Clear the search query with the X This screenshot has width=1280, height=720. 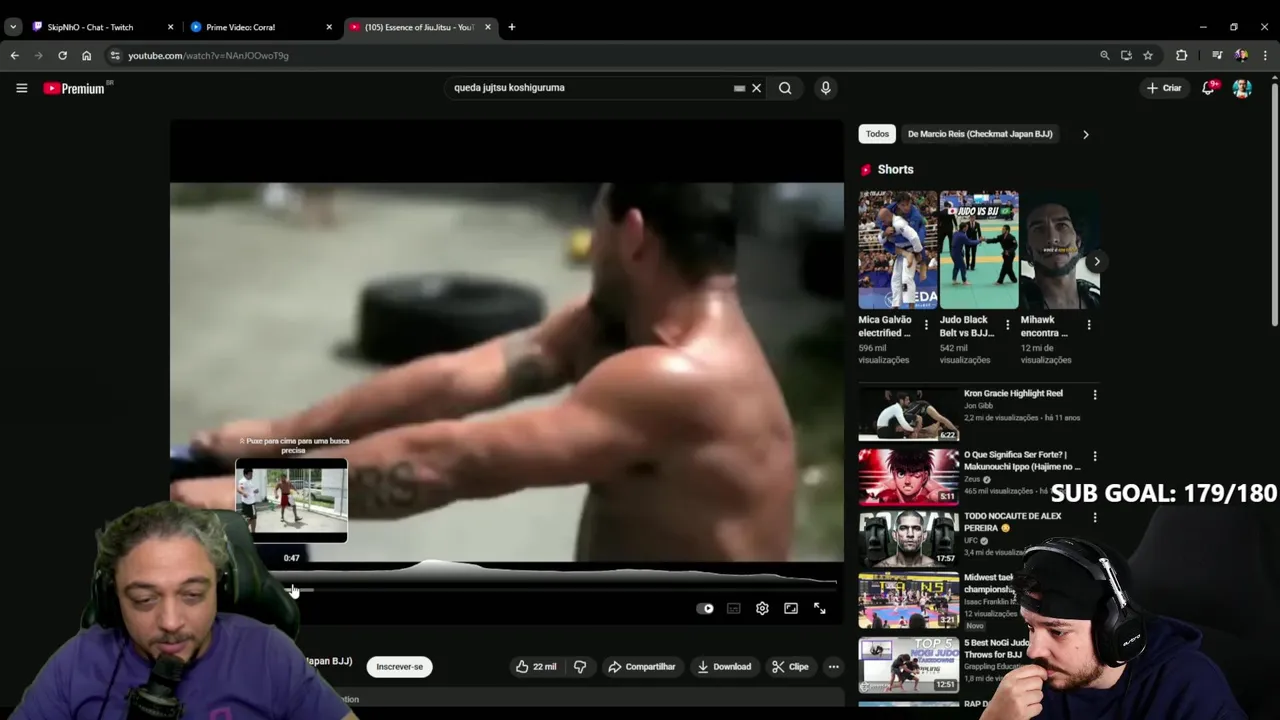(x=756, y=88)
